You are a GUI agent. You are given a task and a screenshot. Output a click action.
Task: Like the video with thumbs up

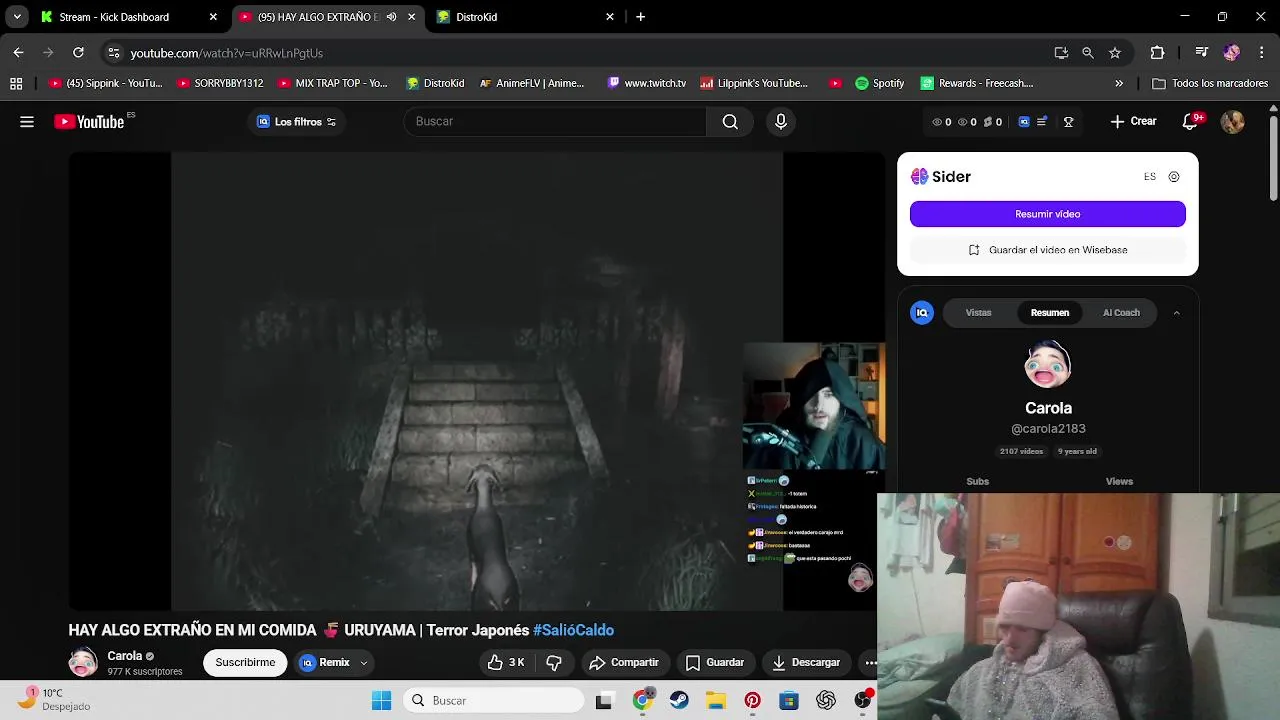point(507,662)
